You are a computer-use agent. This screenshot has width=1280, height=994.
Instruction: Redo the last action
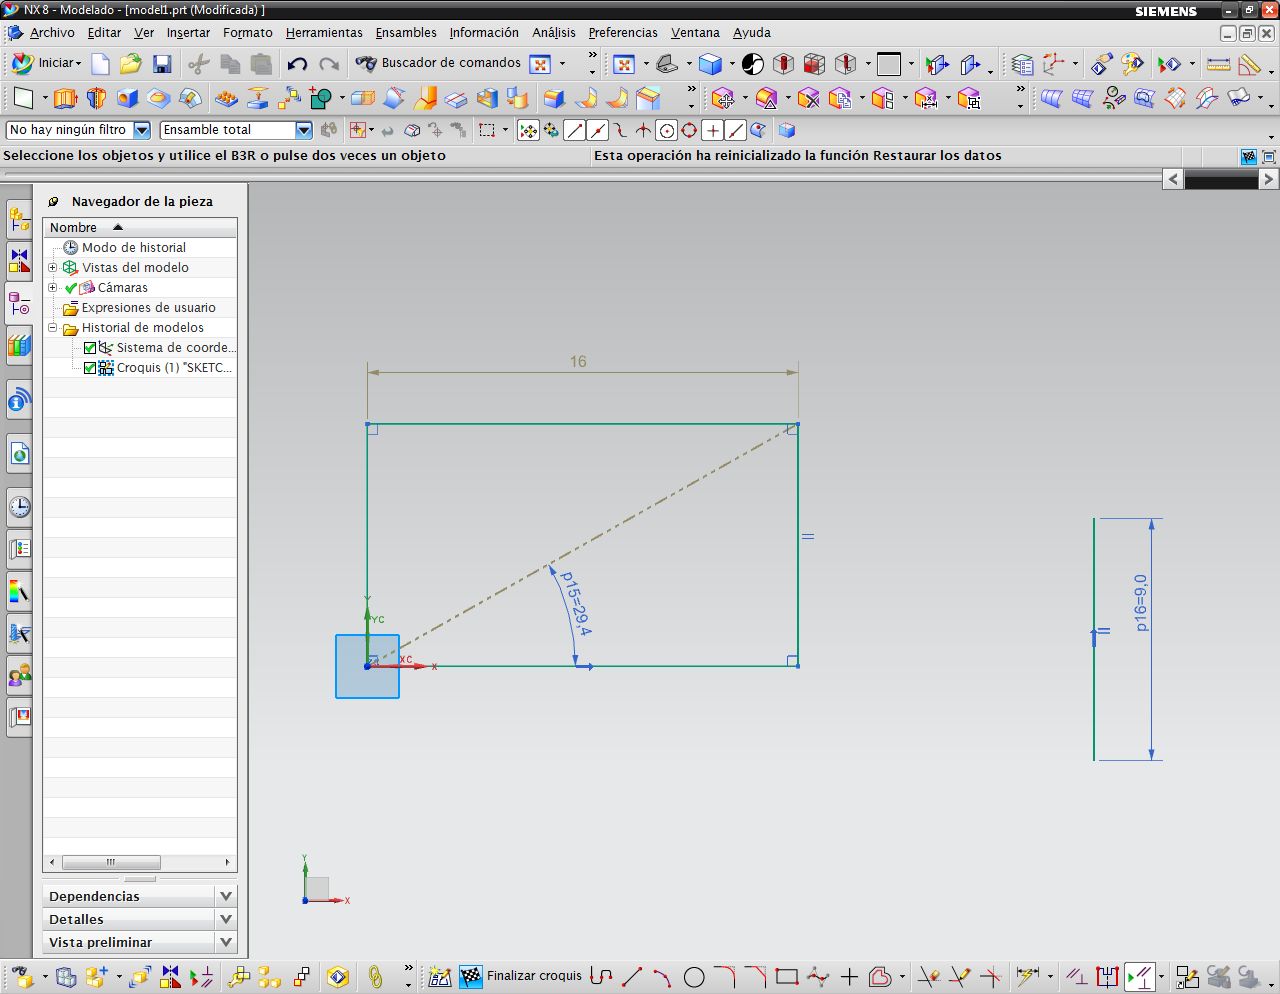pyautogui.click(x=329, y=64)
